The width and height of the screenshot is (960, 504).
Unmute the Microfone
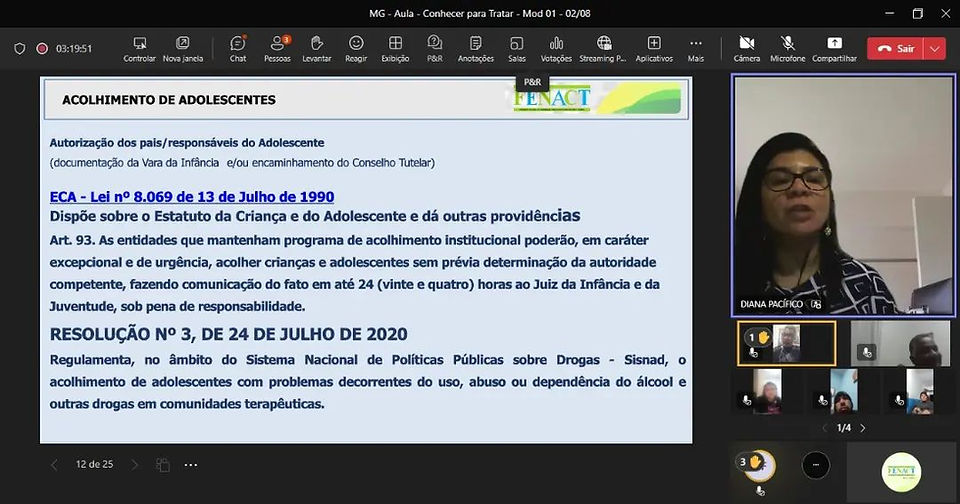(788, 49)
